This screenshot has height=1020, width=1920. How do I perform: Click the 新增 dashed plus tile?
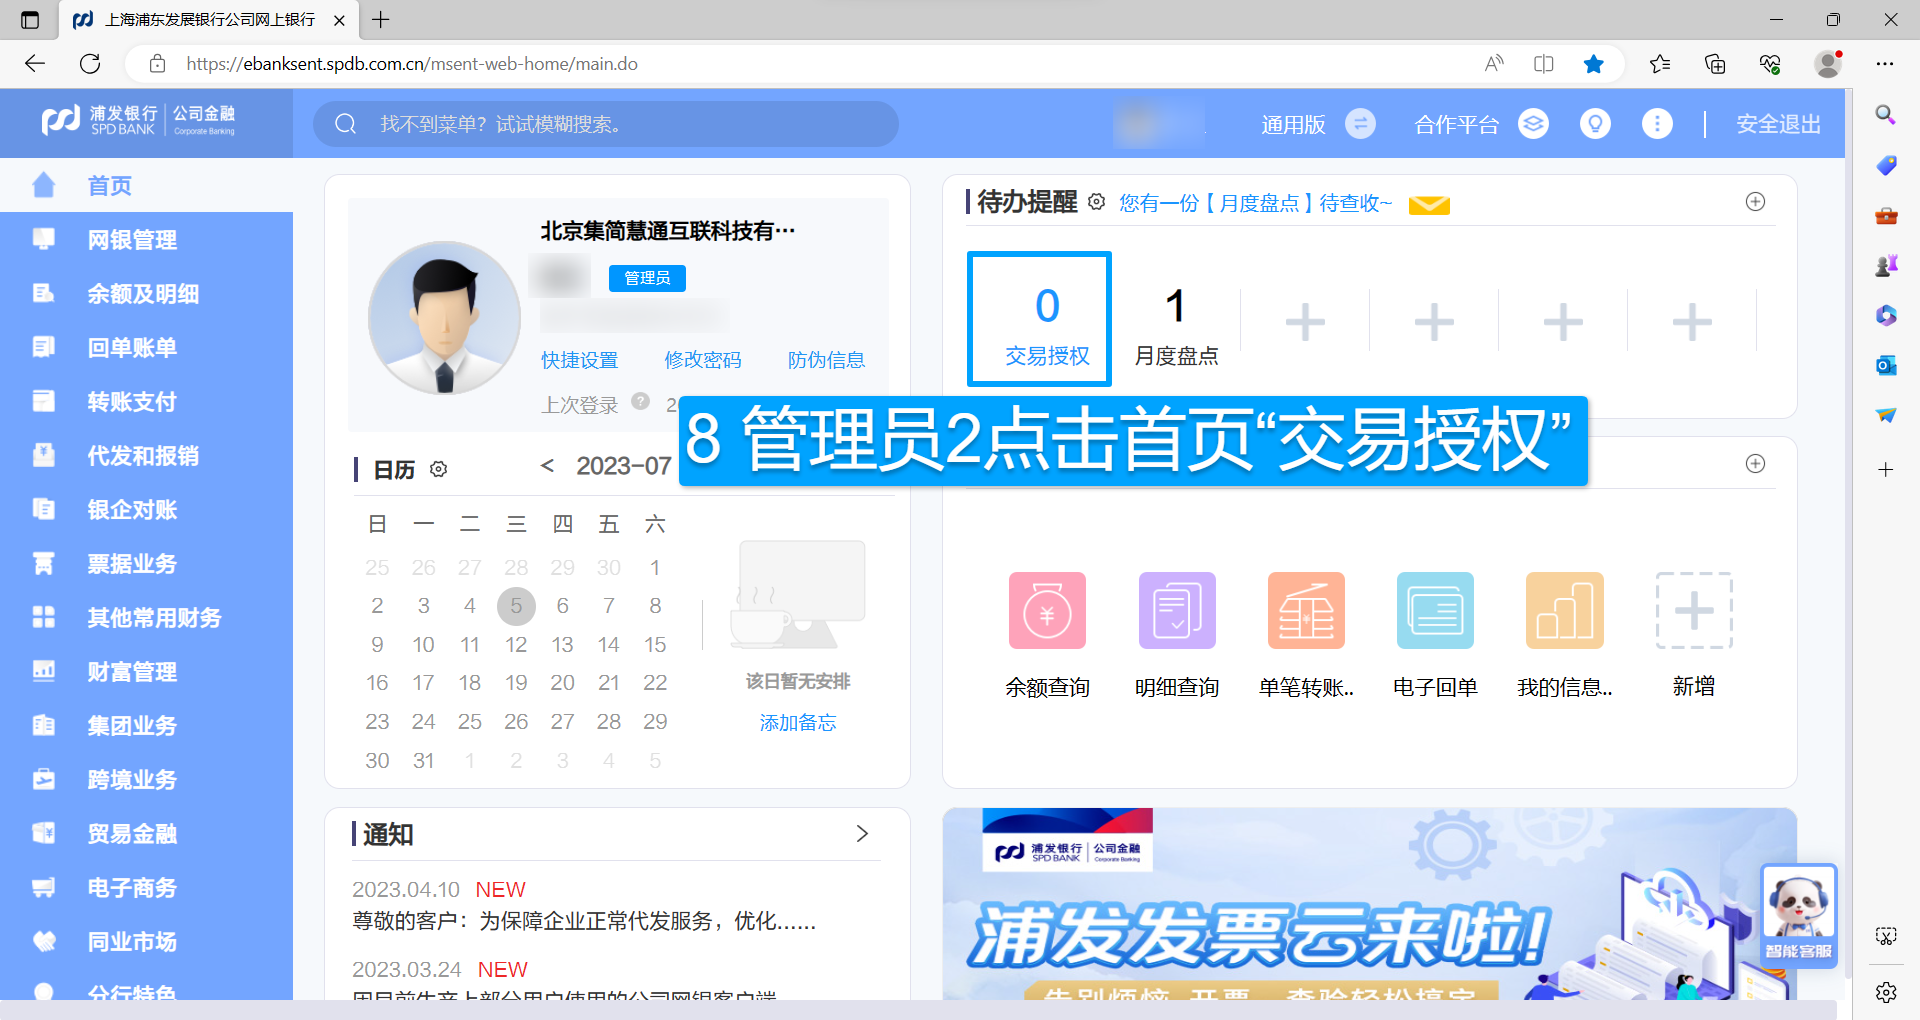click(1694, 610)
